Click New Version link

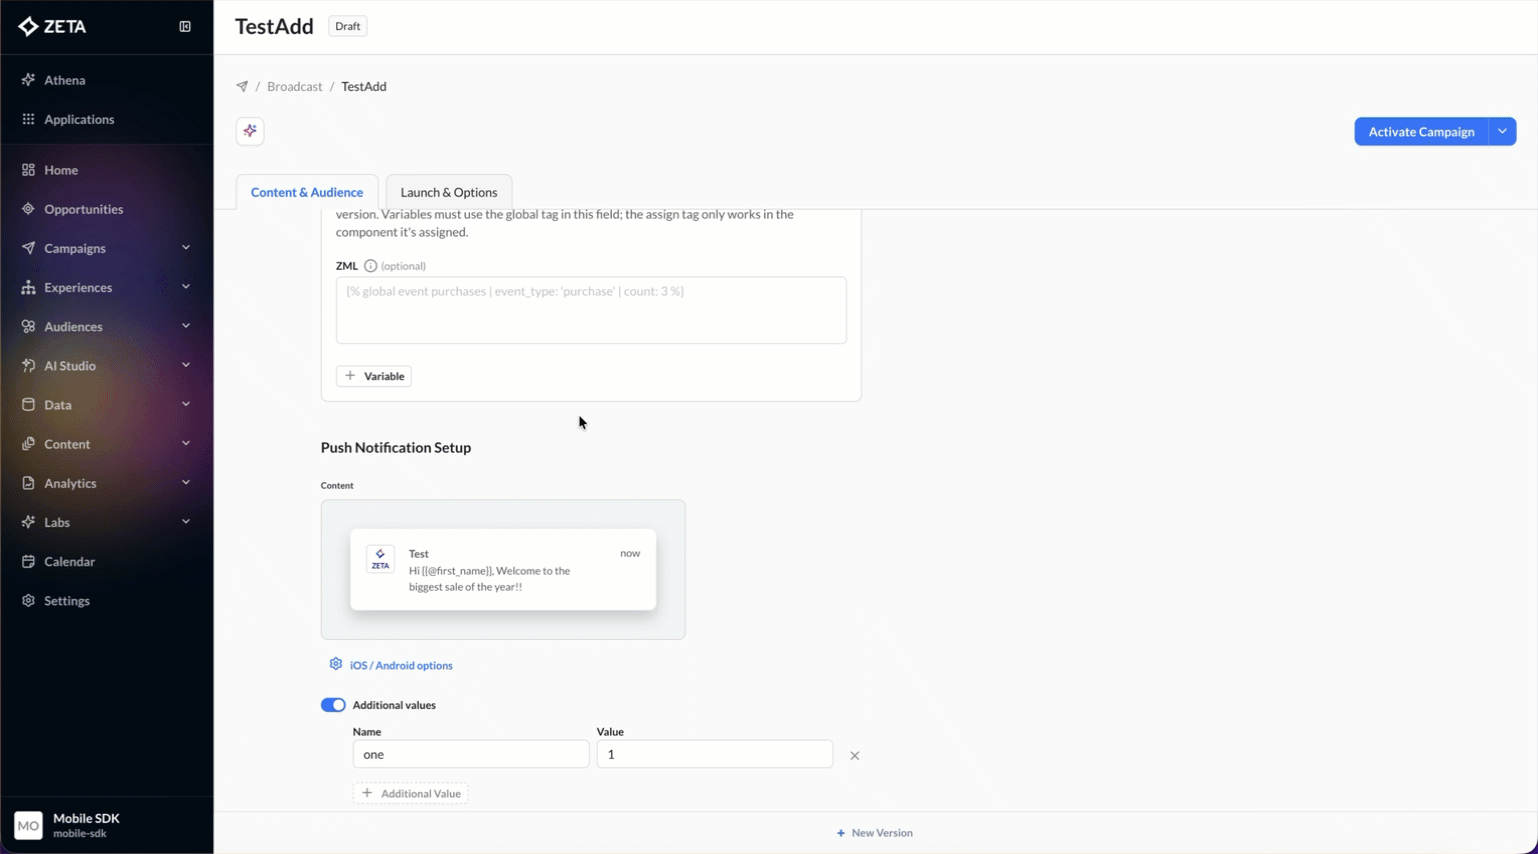(875, 833)
